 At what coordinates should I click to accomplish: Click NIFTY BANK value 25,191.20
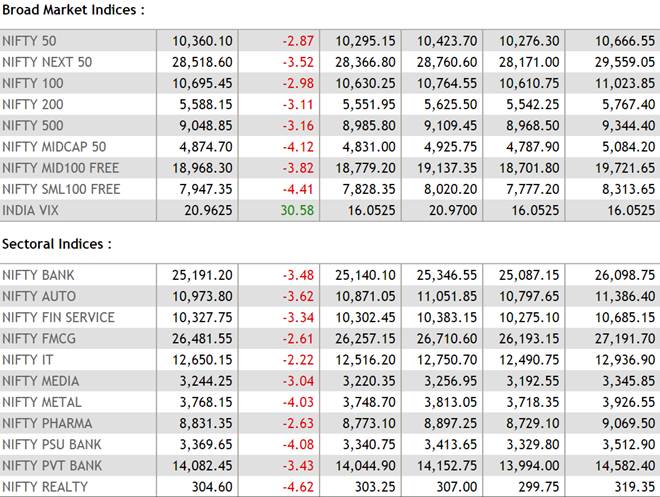coord(202,275)
